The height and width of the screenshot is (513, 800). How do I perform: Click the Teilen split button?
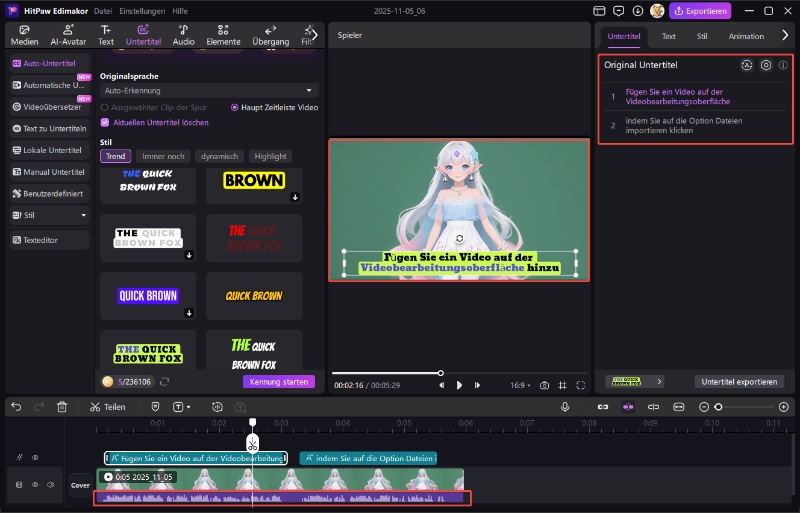click(x=108, y=407)
